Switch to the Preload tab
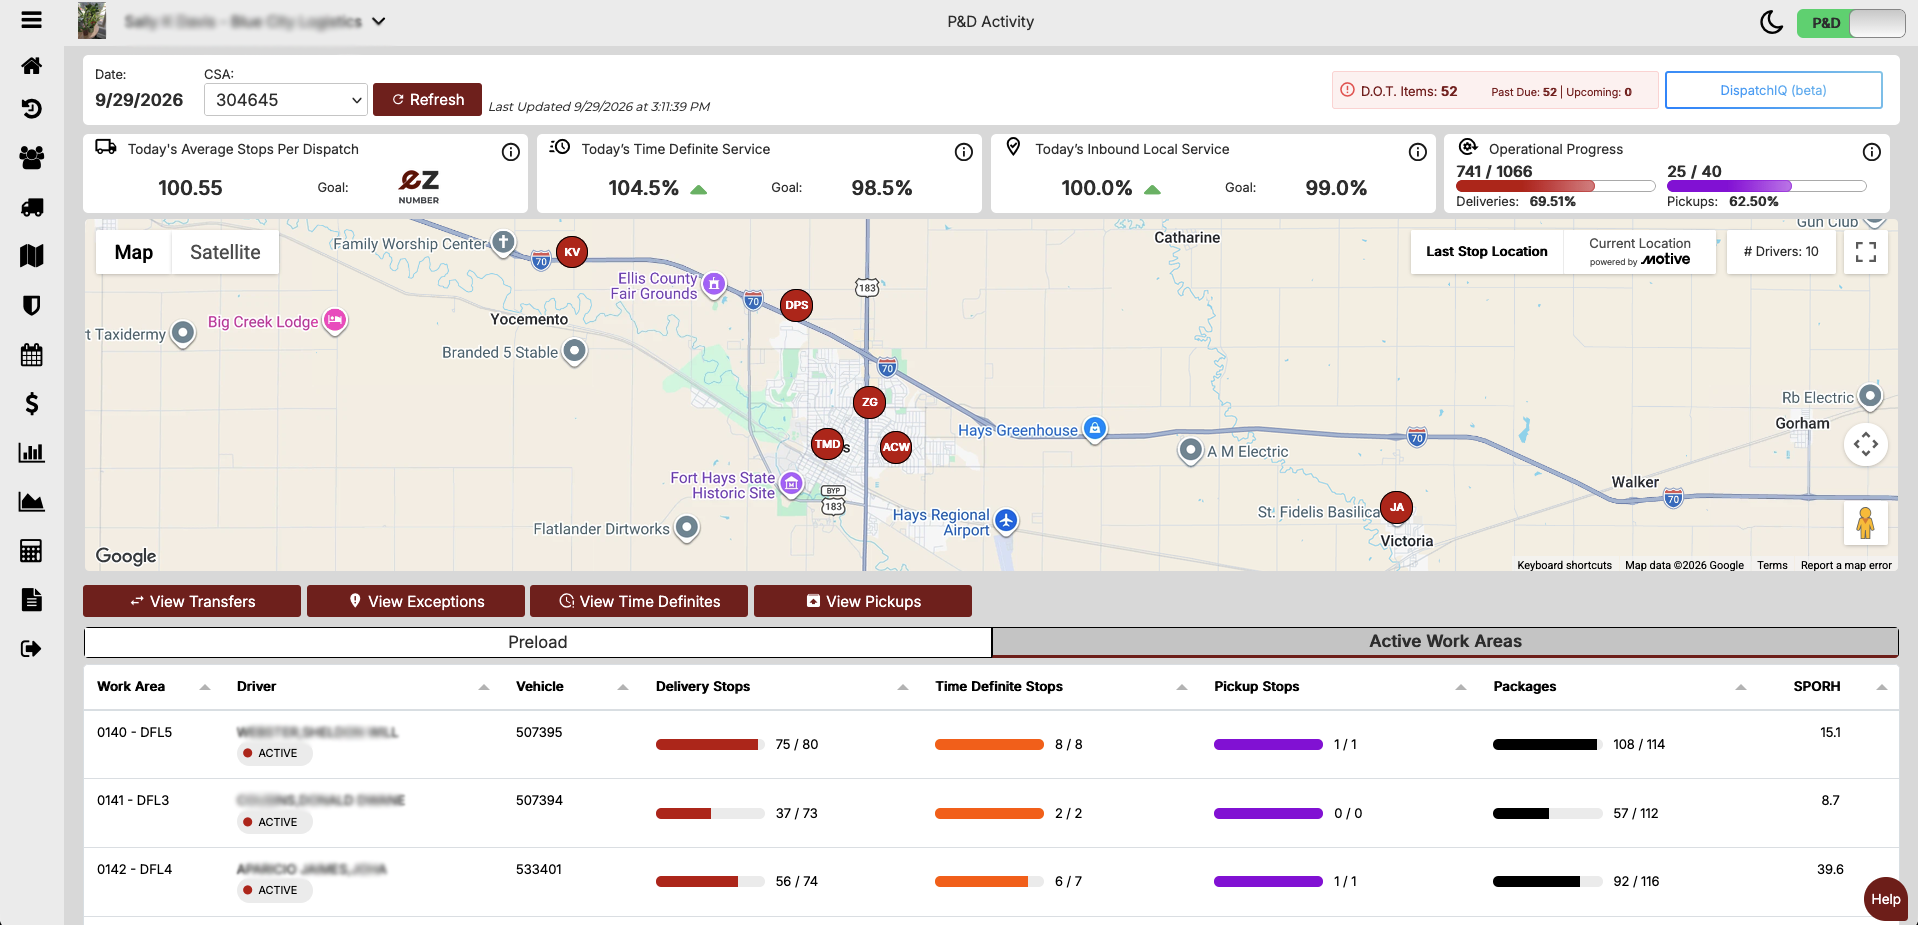1918x925 pixels. (x=538, y=642)
